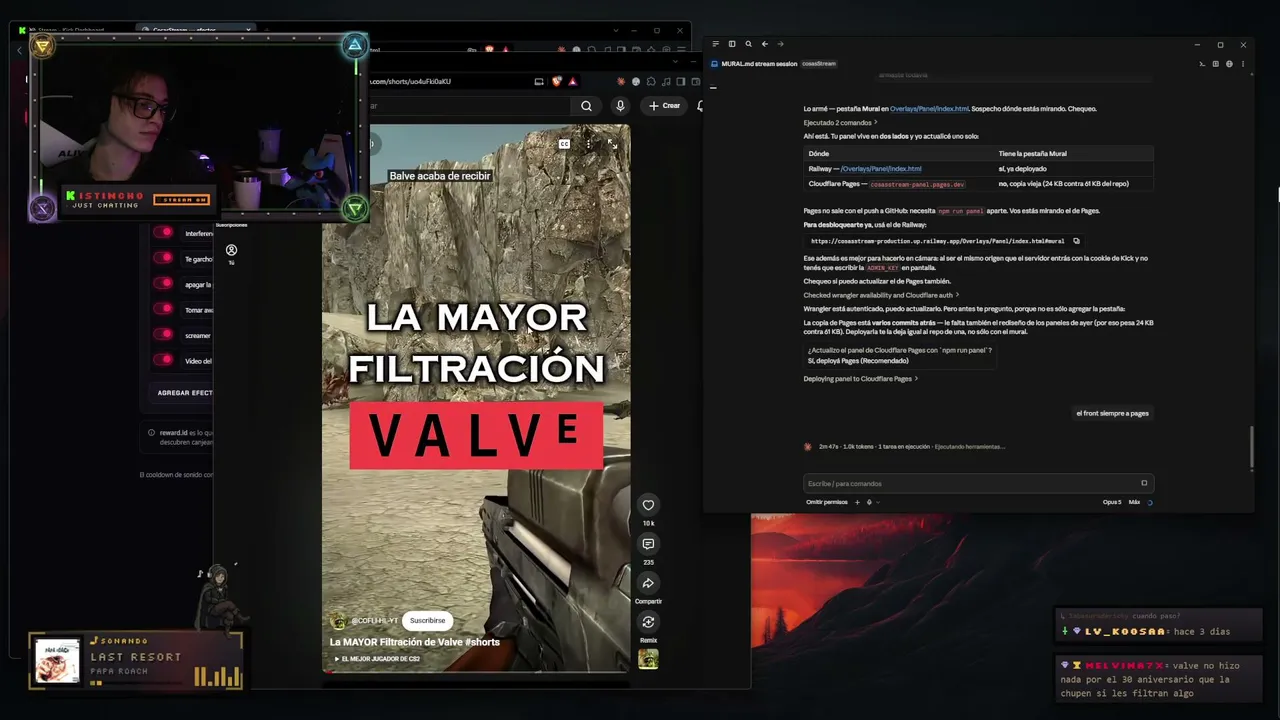
Task: Click the '1 tarea en ejecución' status text
Action: [x=904, y=447]
